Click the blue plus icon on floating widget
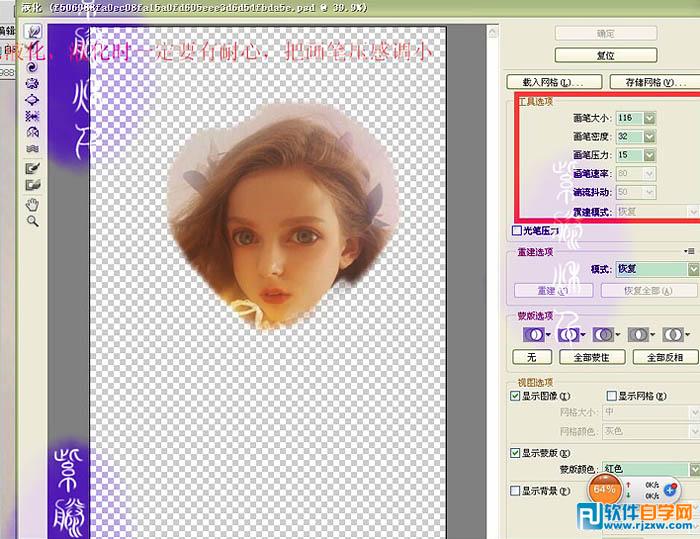The width and height of the screenshot is (700, 539). [x=670, y=490]
